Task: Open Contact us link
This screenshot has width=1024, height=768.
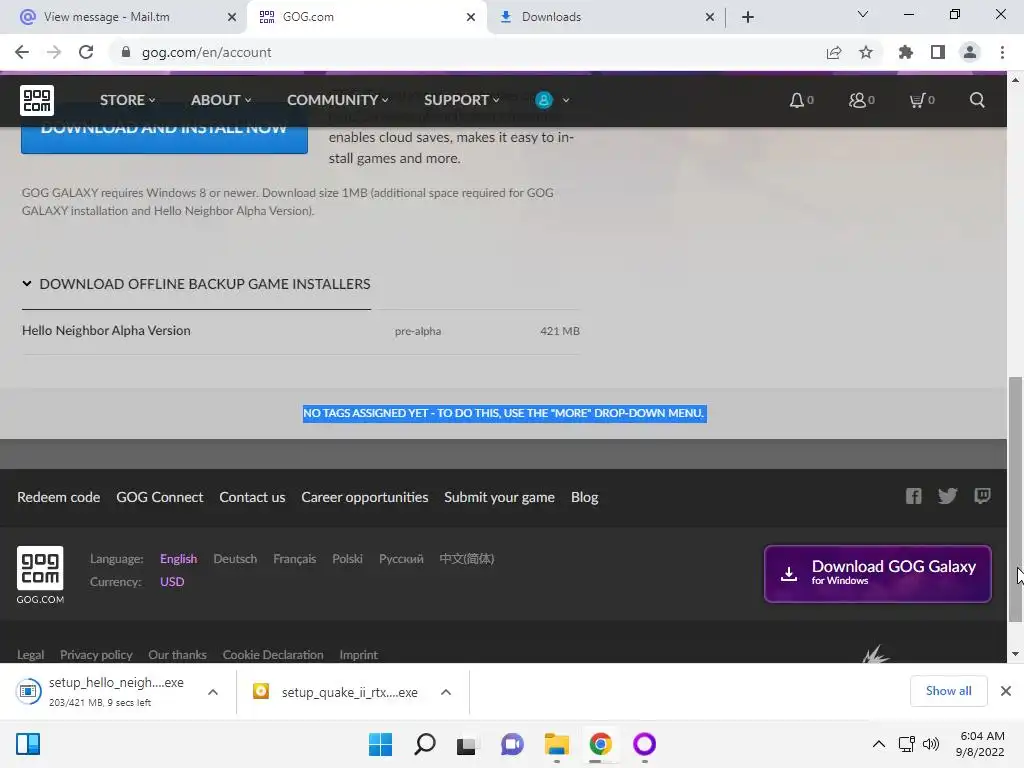Action: [252, 497]
